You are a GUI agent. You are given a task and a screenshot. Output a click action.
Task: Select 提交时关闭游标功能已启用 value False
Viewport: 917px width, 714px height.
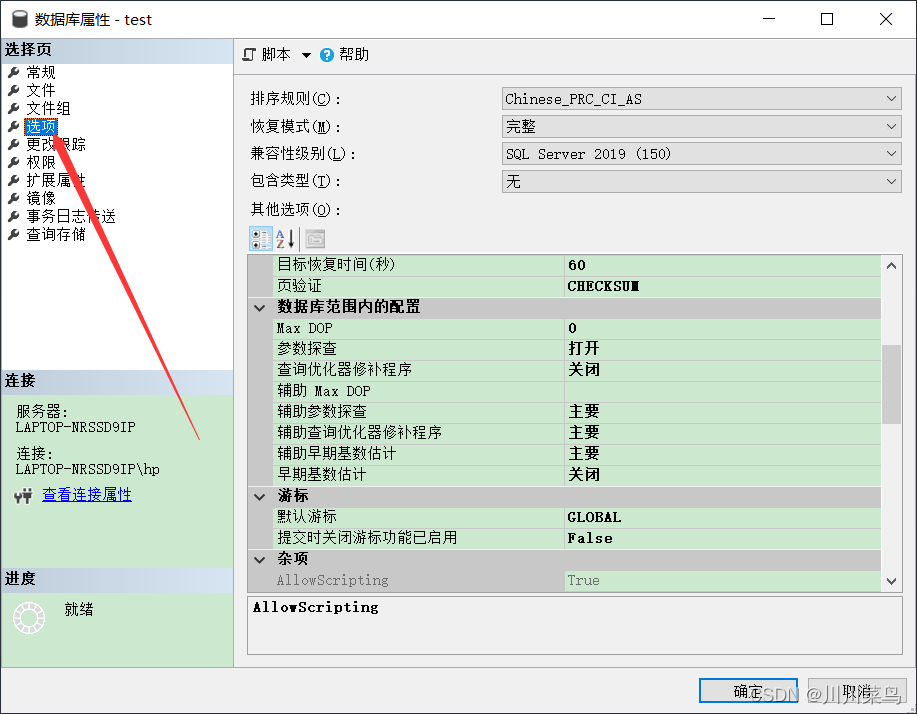click(722, 538)
